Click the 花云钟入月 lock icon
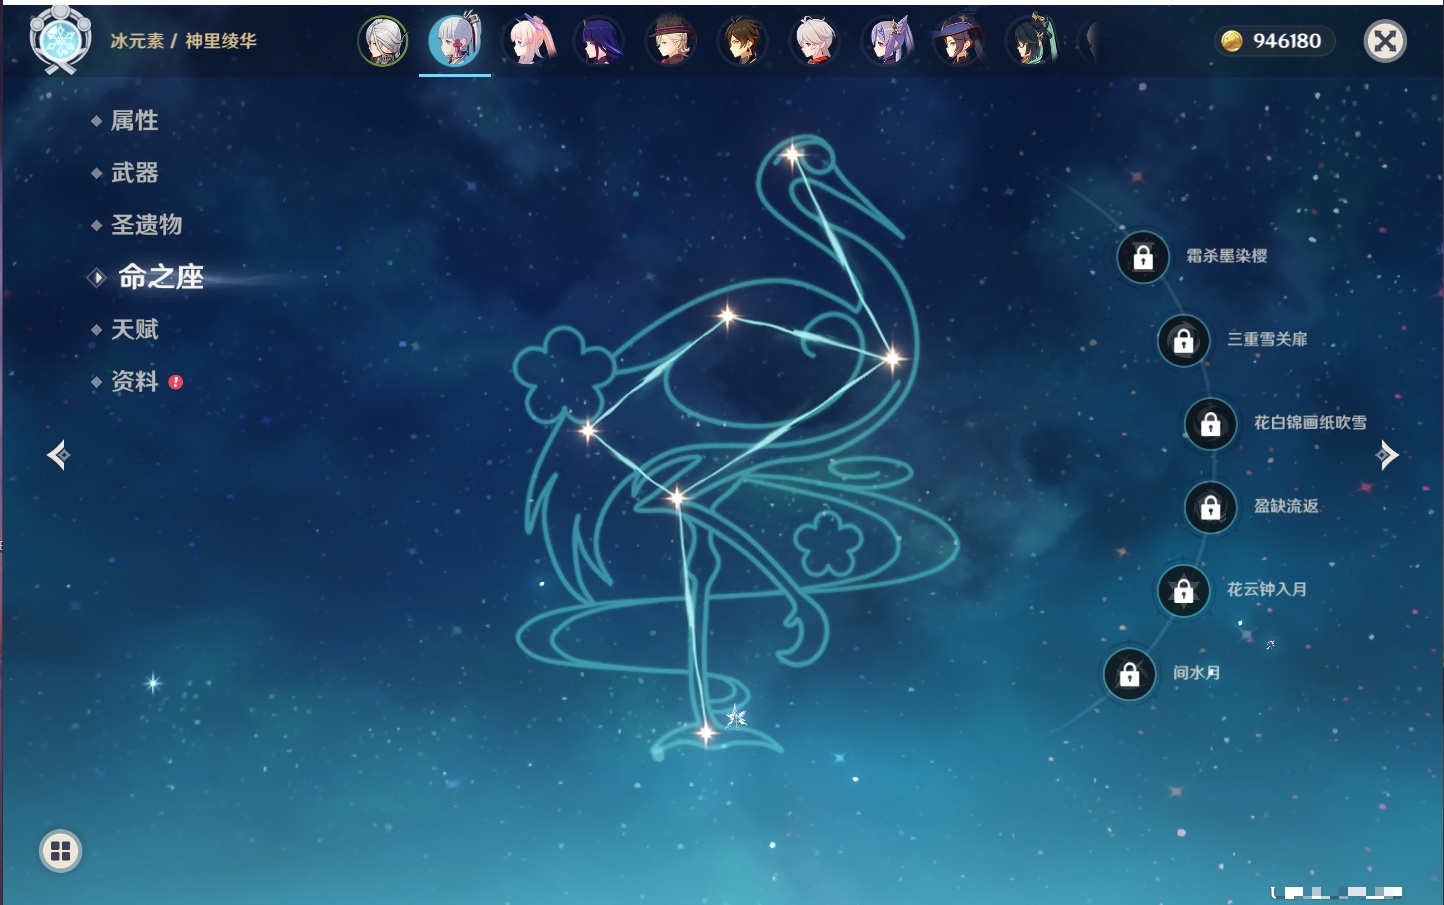Image resolution: width=1444 pixels, height=905 pixels. (1183, 590)
